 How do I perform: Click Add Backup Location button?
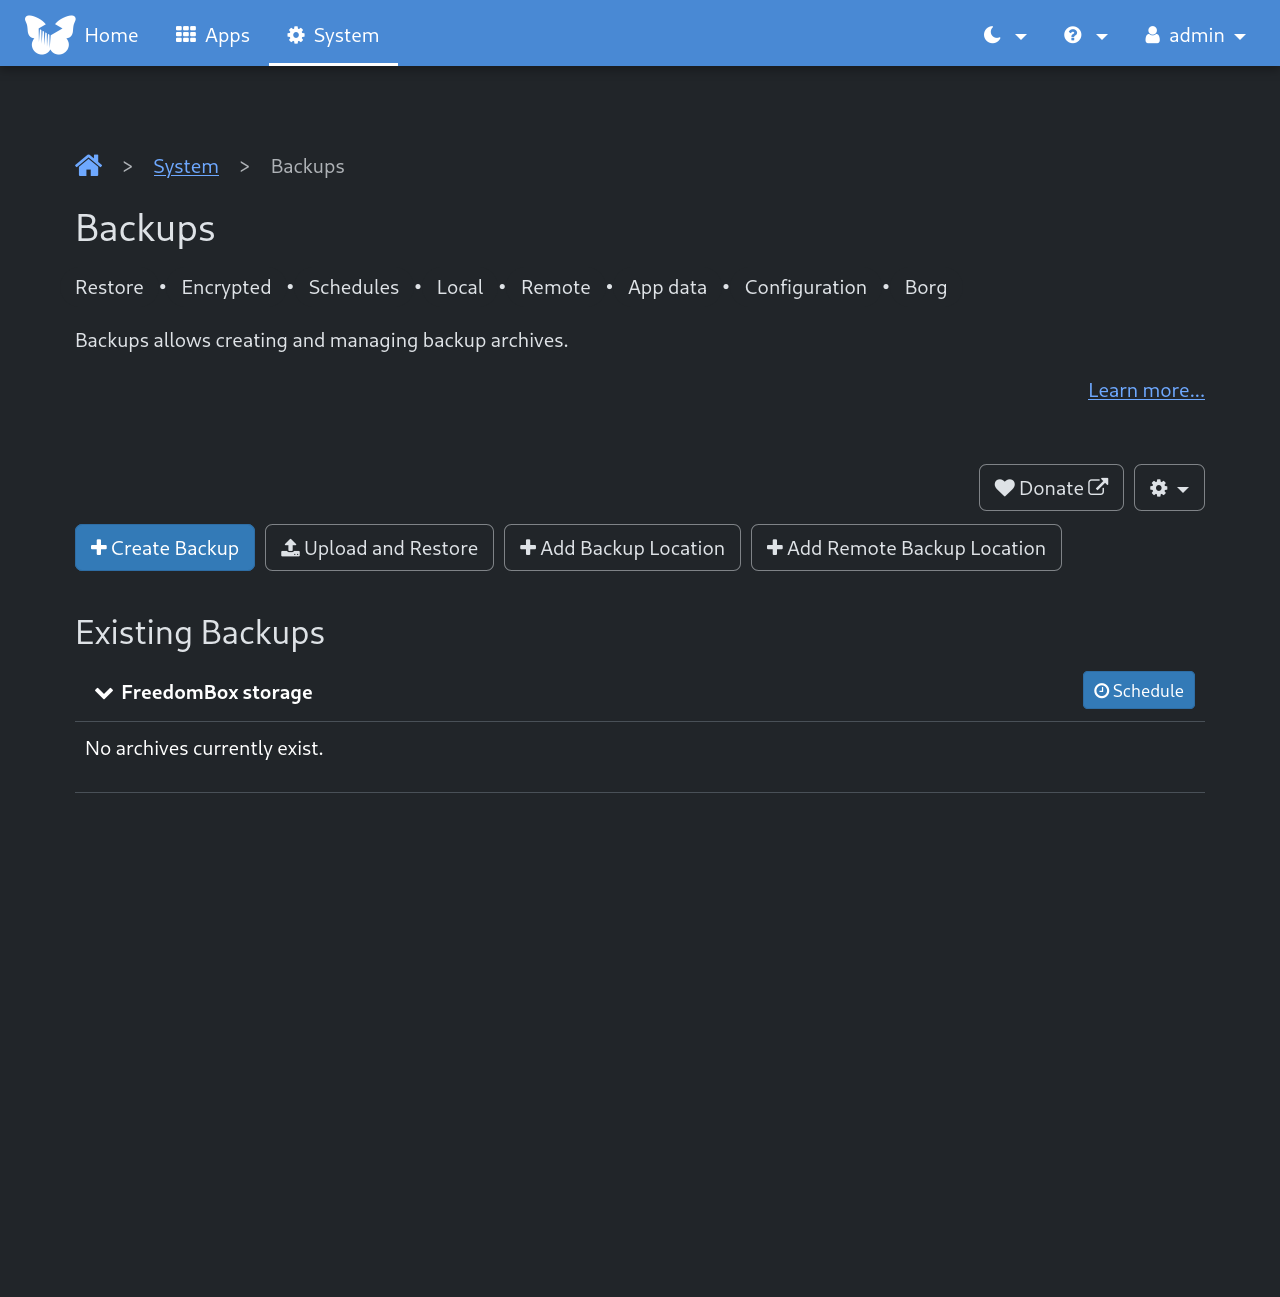[x=622, y=548]
